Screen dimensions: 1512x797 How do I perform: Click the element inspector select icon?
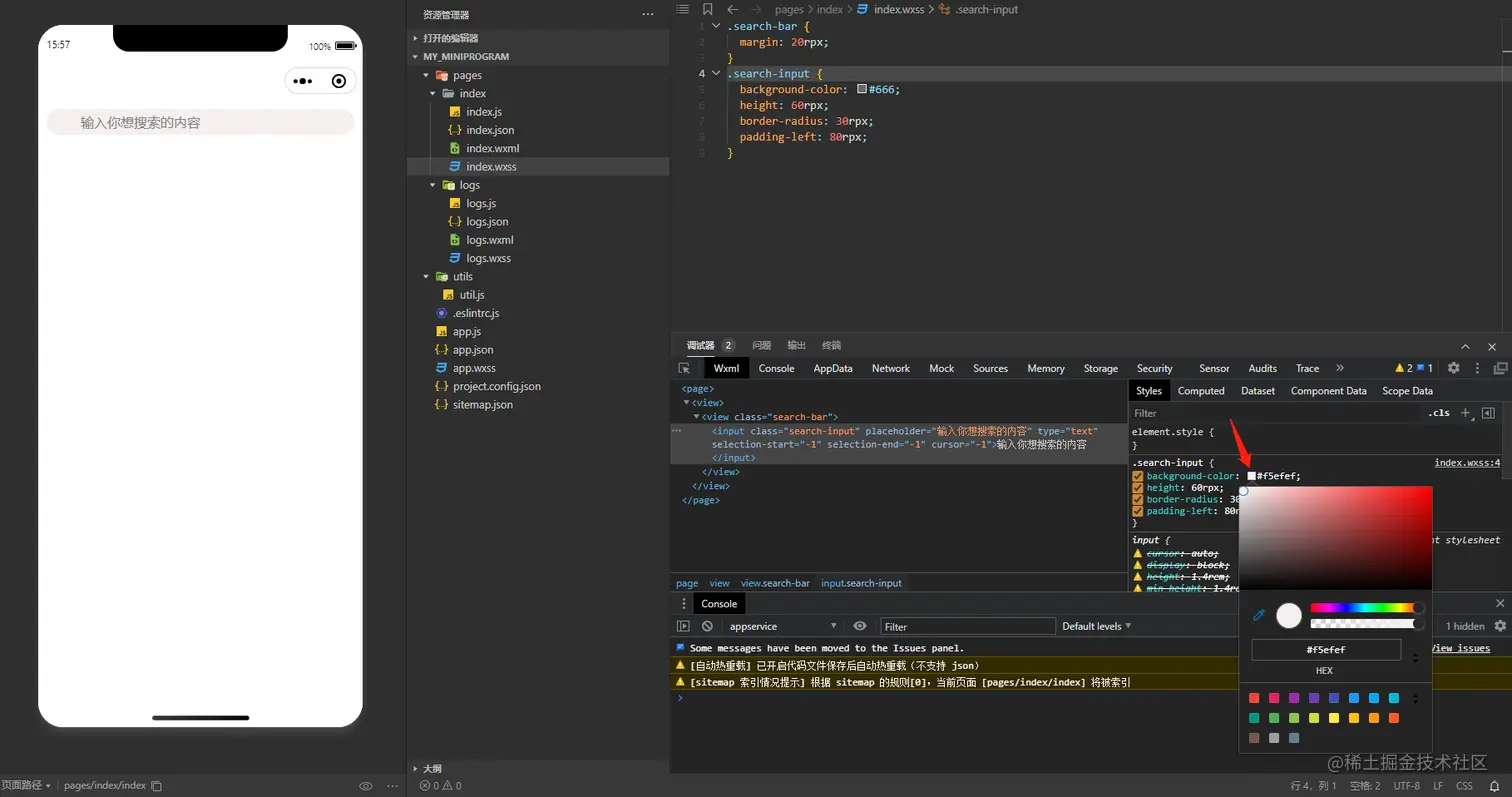click(x=684, y=368)
